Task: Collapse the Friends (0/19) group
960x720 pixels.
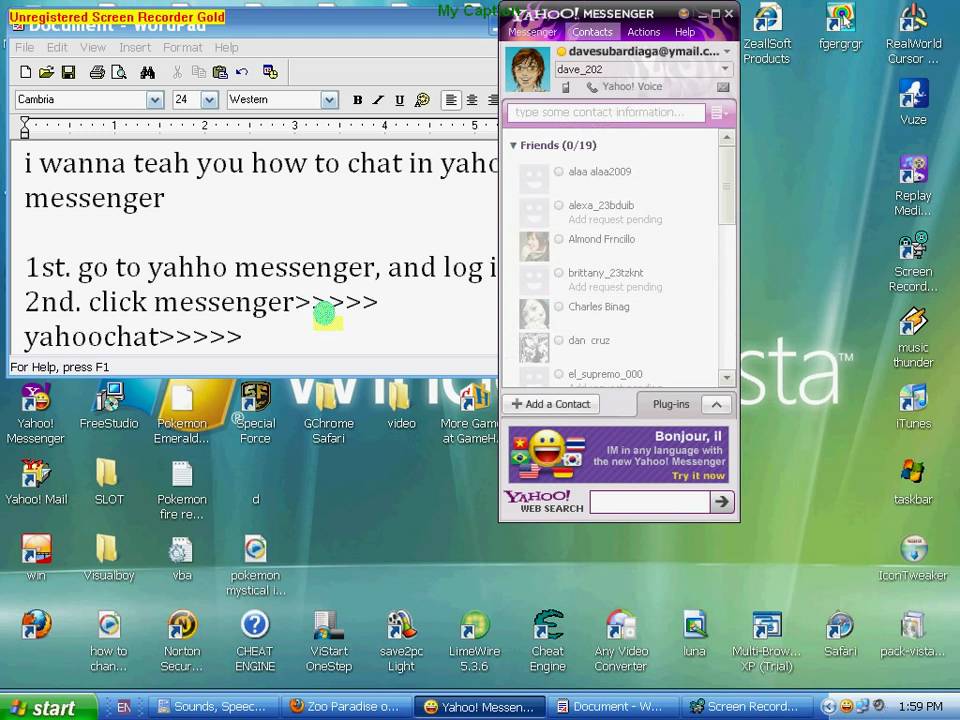Action: (513, 146)
